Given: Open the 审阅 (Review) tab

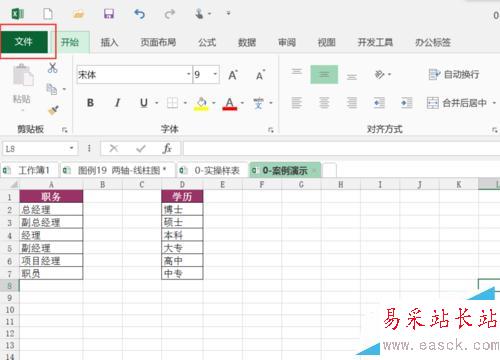Looking at the screenshot, I should tap(287, 42).
